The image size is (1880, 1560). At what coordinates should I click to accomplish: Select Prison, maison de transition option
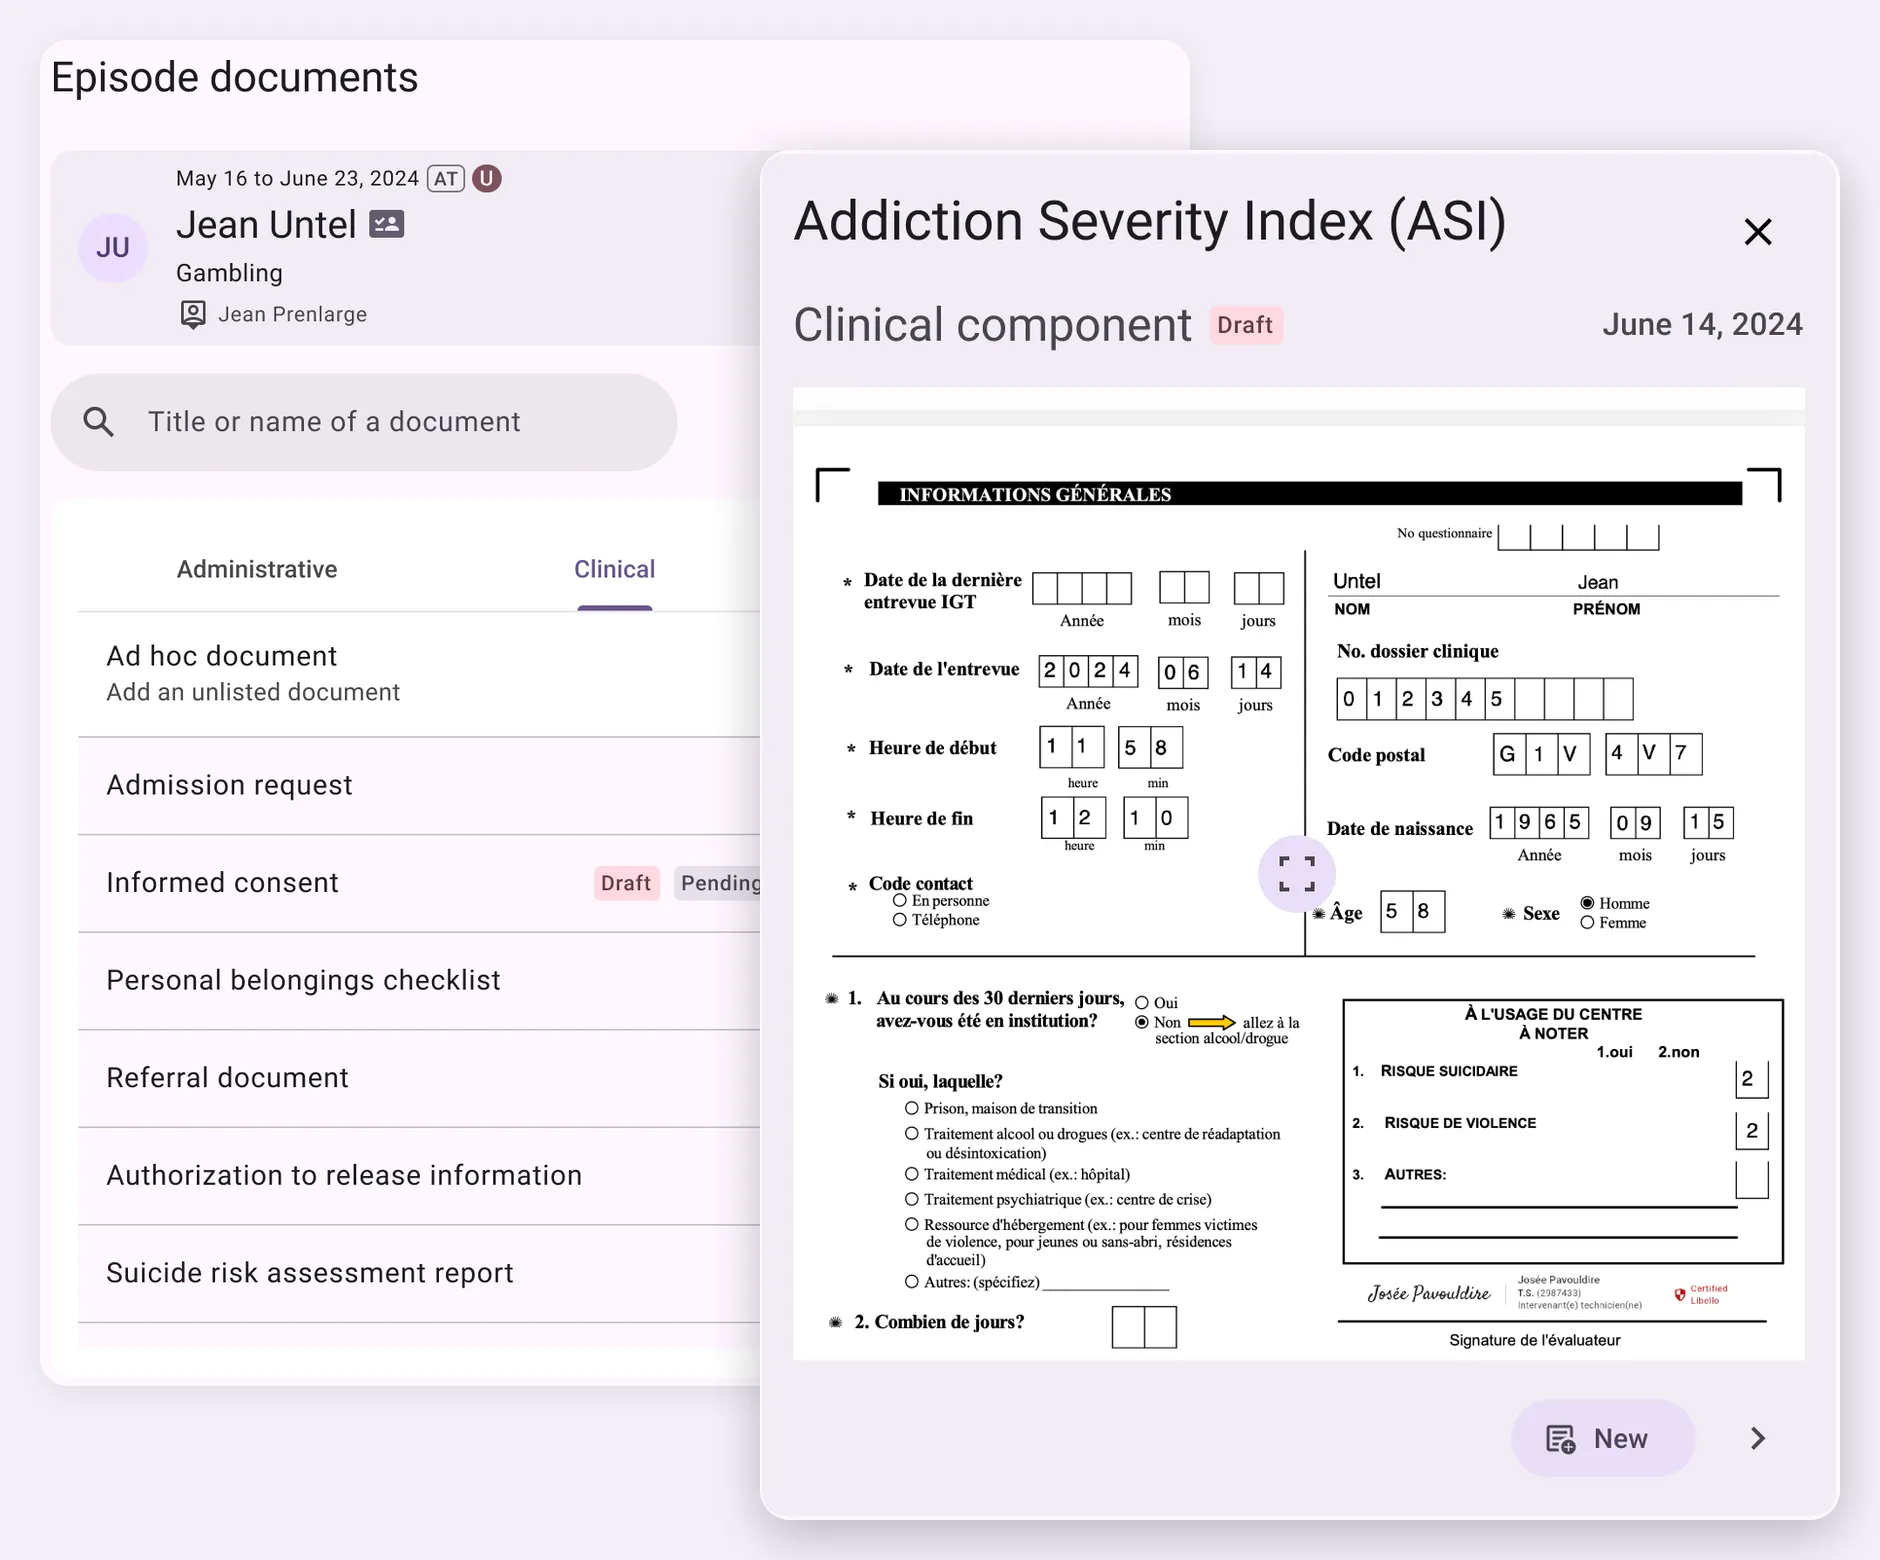(912, 1108)
